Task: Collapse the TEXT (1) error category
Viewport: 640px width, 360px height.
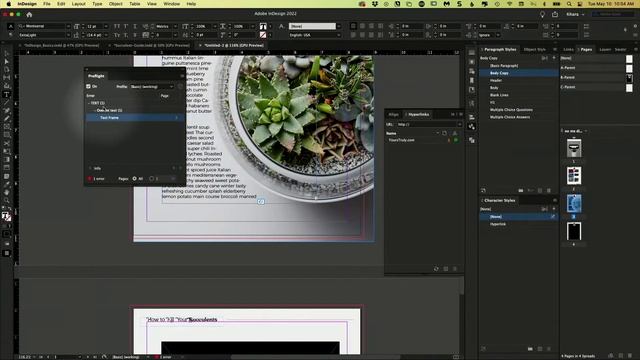Action: tap(89, 103)
